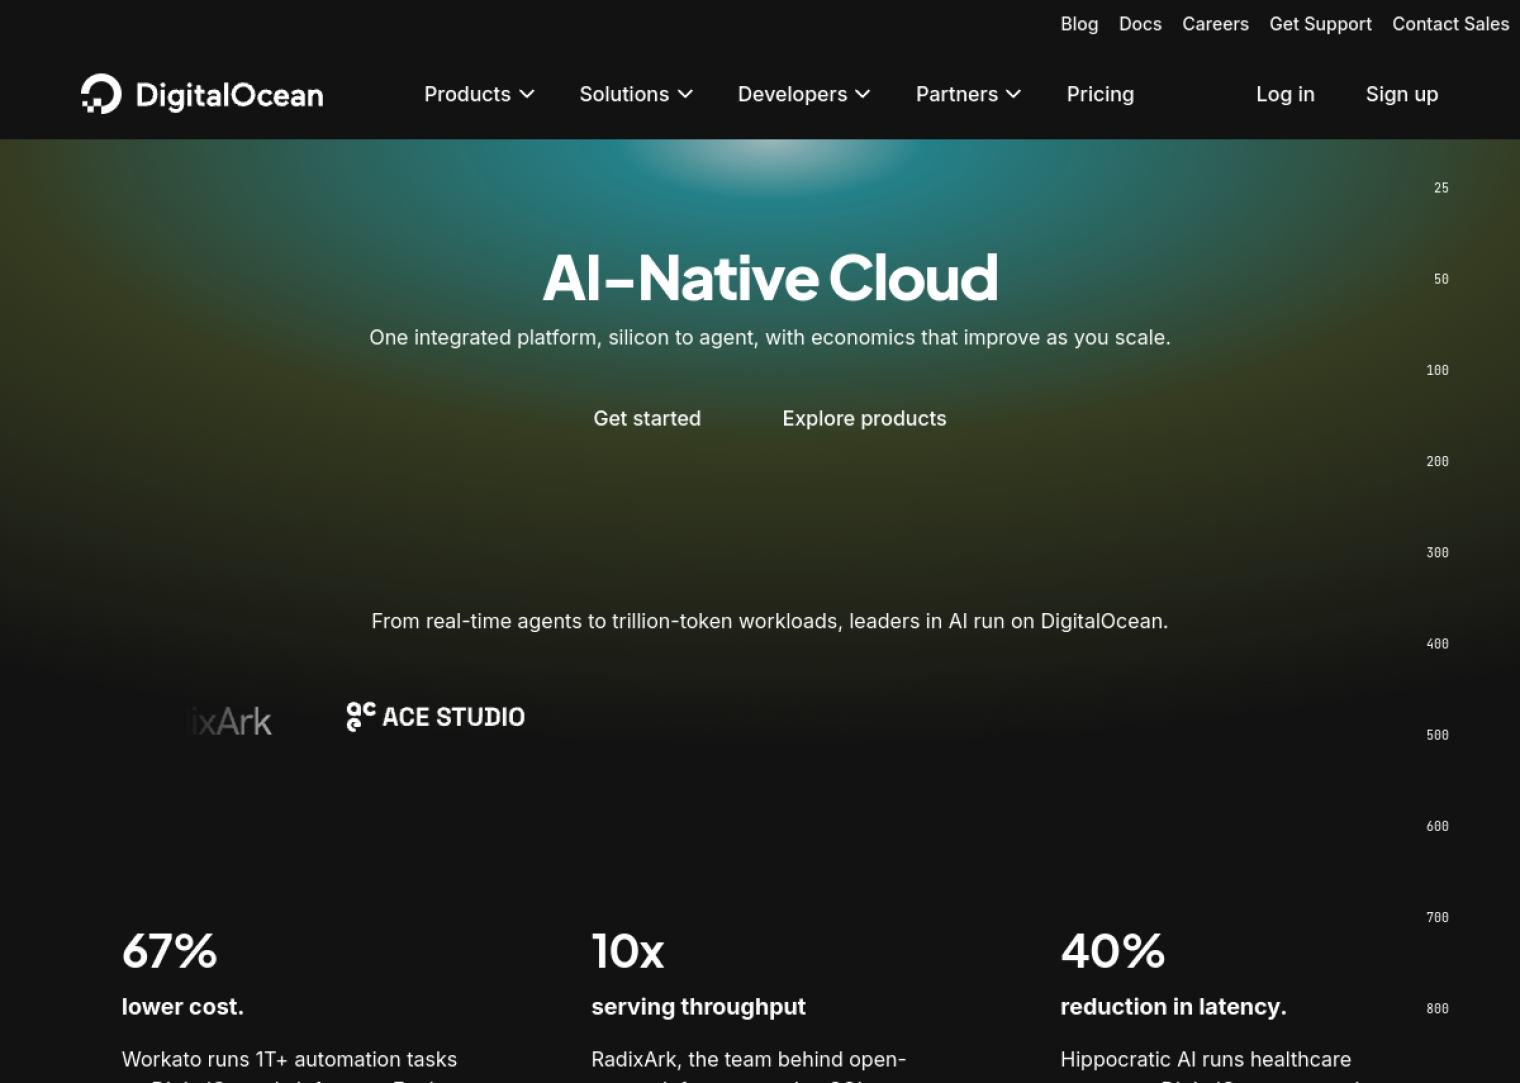Open the Docs link
This screenshot has width=1520, height=1083.
[x=1140, y=24]
